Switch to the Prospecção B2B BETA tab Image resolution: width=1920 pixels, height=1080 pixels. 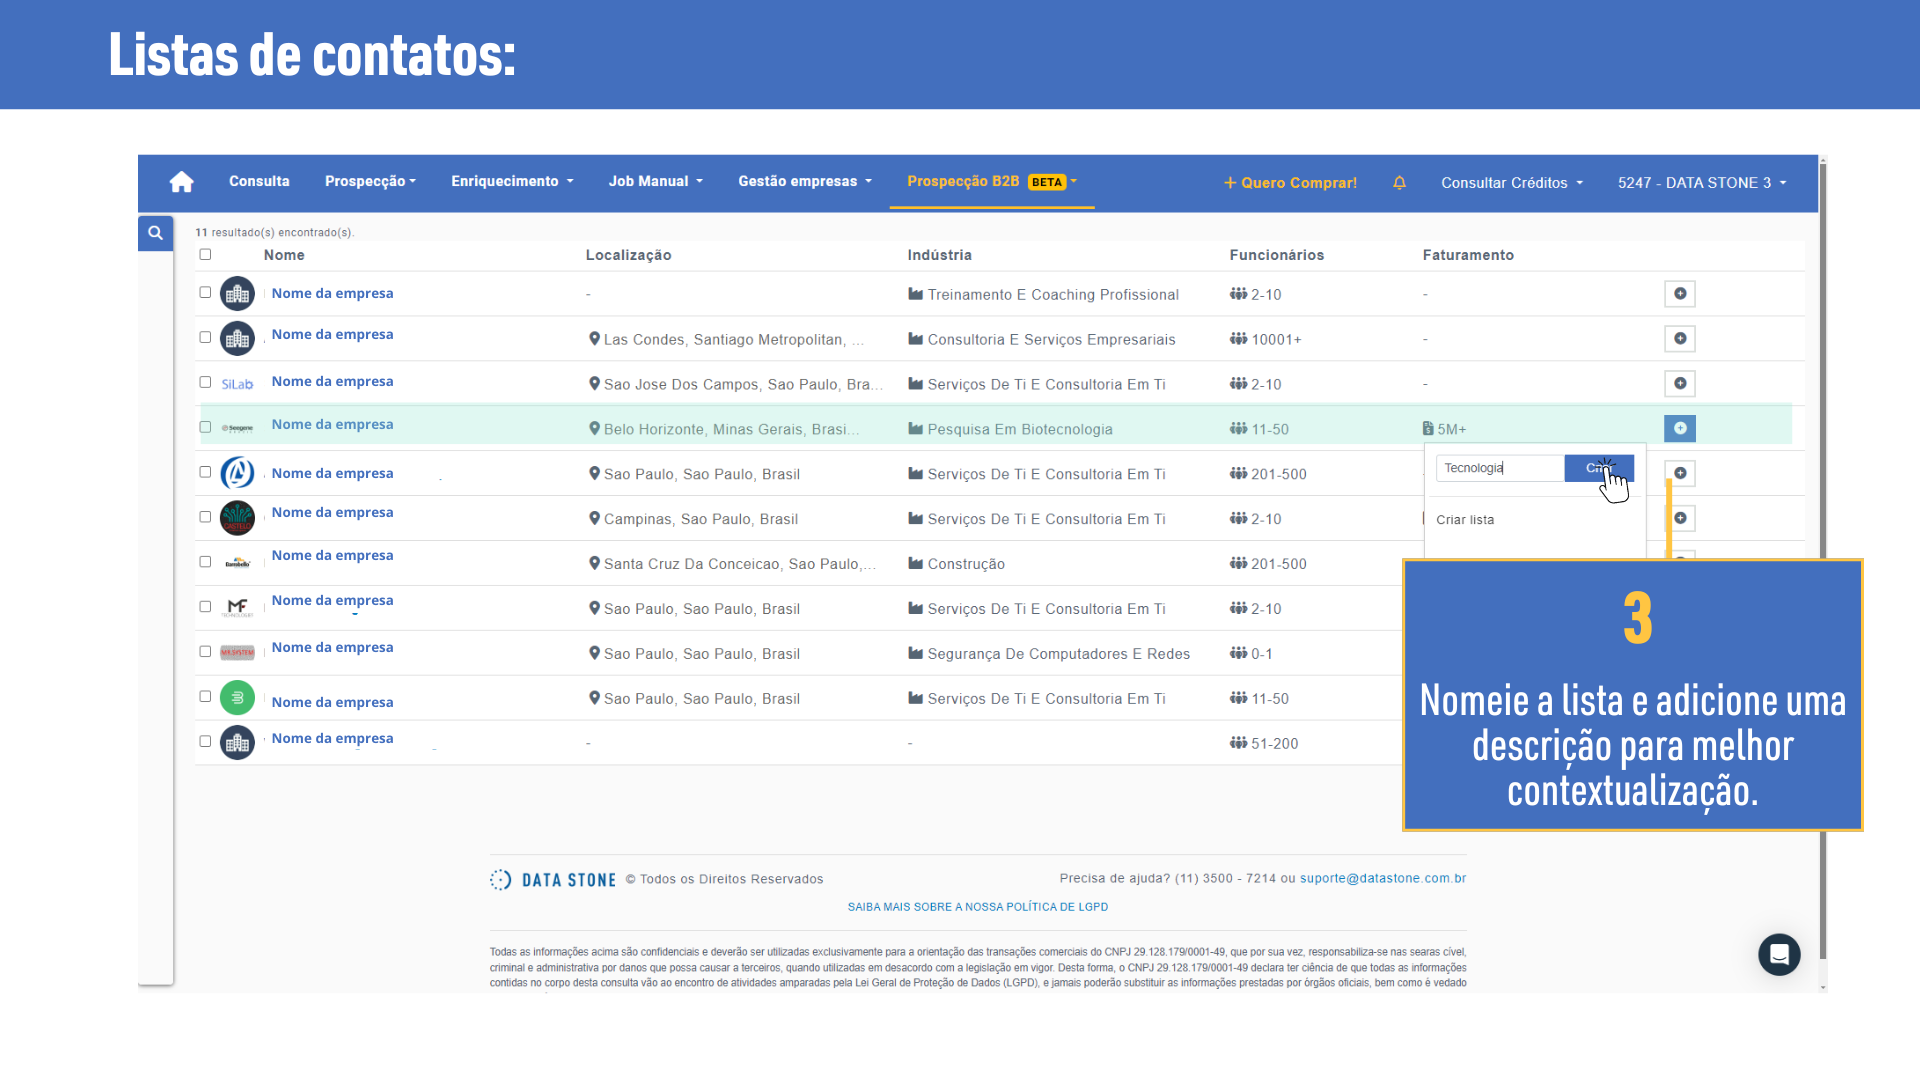(x=991, y=181)
